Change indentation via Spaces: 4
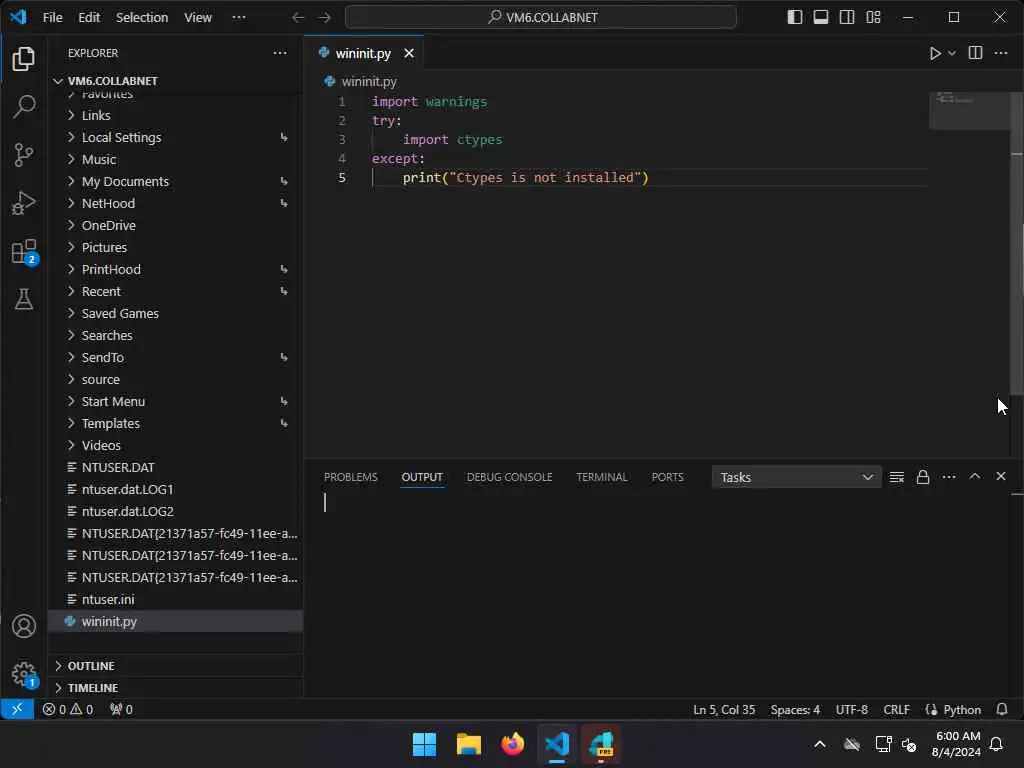Image resolution: width=1024 pixels, height=768 pixels. (795, 710)
